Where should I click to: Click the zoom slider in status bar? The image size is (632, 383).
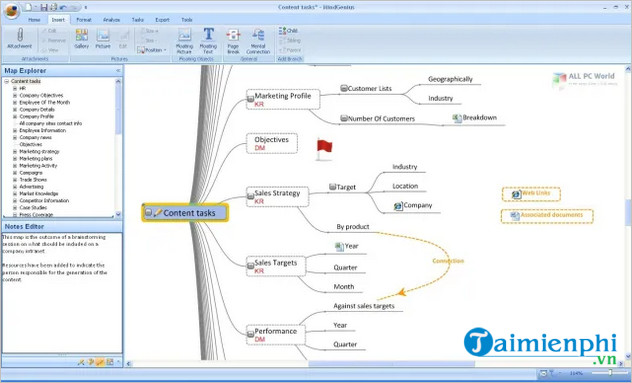pos(610,373)
